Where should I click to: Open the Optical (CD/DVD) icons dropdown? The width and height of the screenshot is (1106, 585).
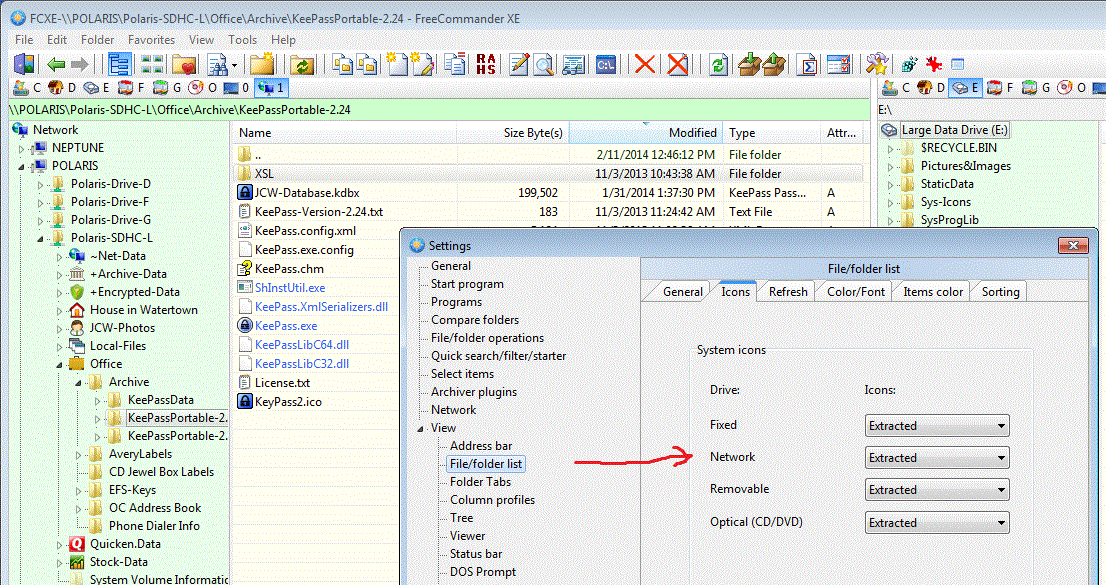[x=936, y=522]
